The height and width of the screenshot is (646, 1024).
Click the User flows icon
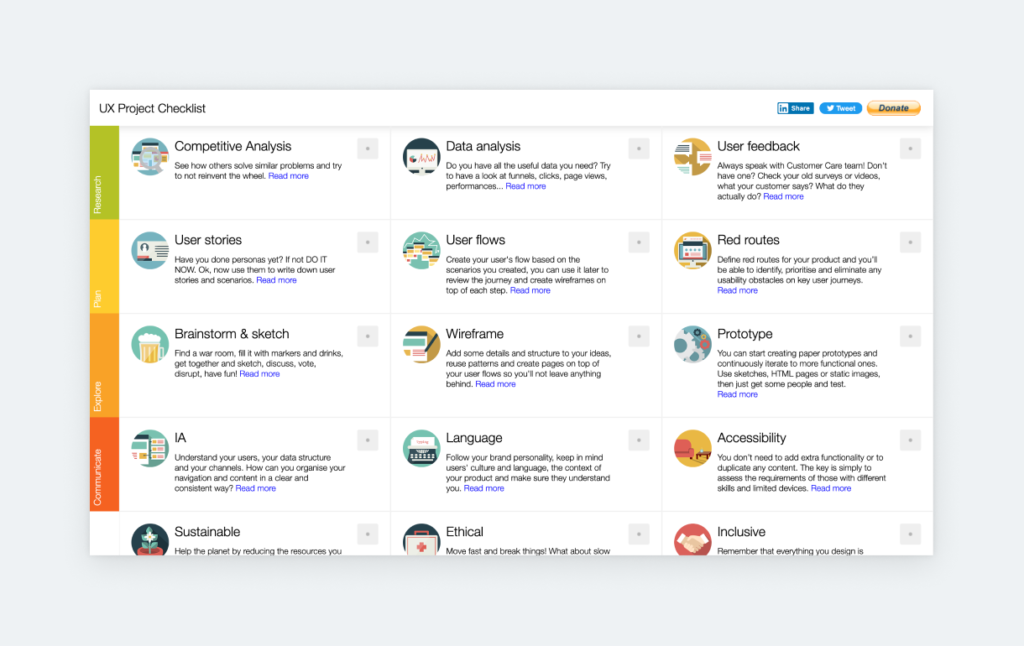(x=421, y=250)
